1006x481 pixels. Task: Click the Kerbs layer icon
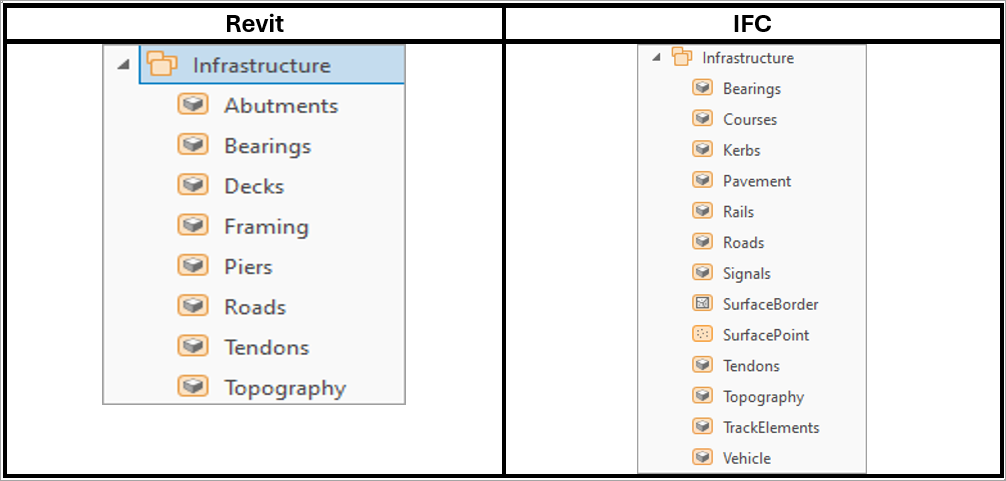tap(702, 150)
